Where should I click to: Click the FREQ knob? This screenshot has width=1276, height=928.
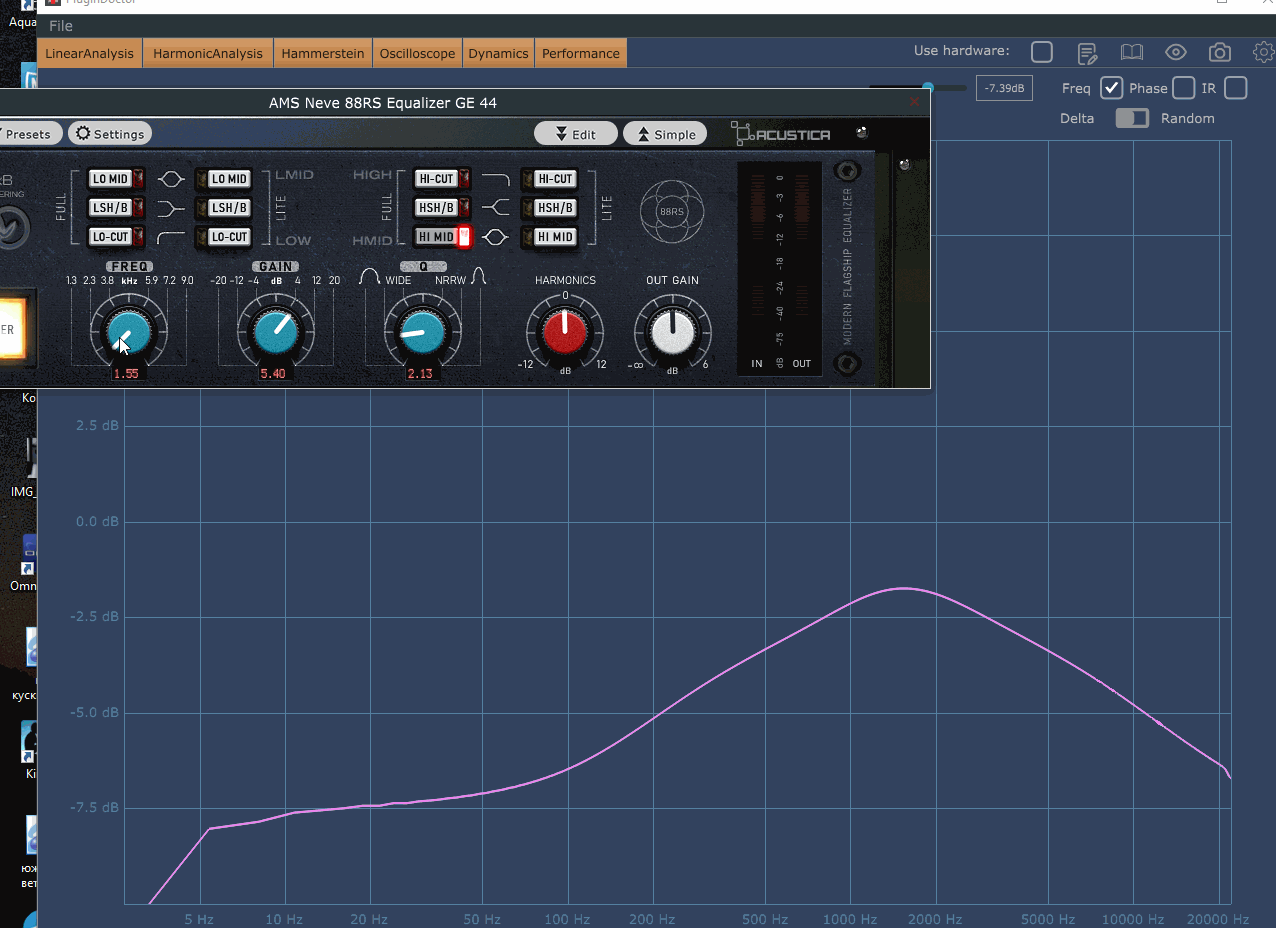click(127, 333)
